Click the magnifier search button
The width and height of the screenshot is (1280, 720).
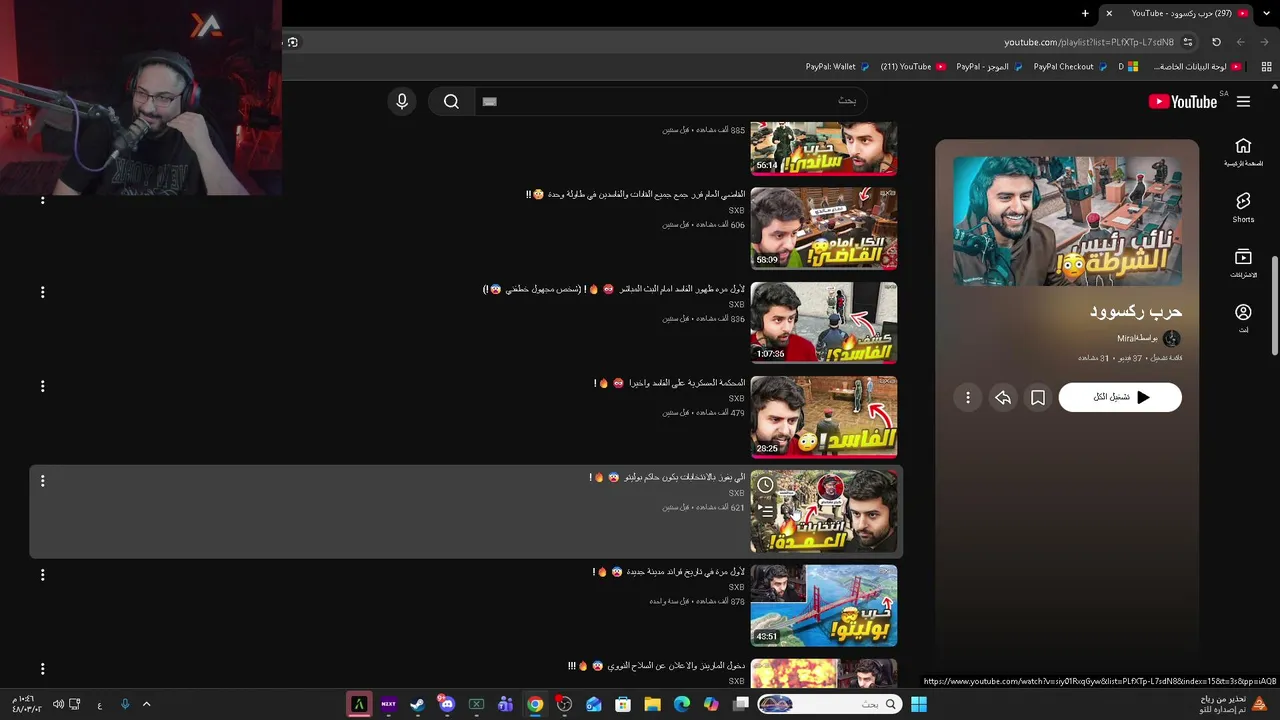(x=451, y=101)
